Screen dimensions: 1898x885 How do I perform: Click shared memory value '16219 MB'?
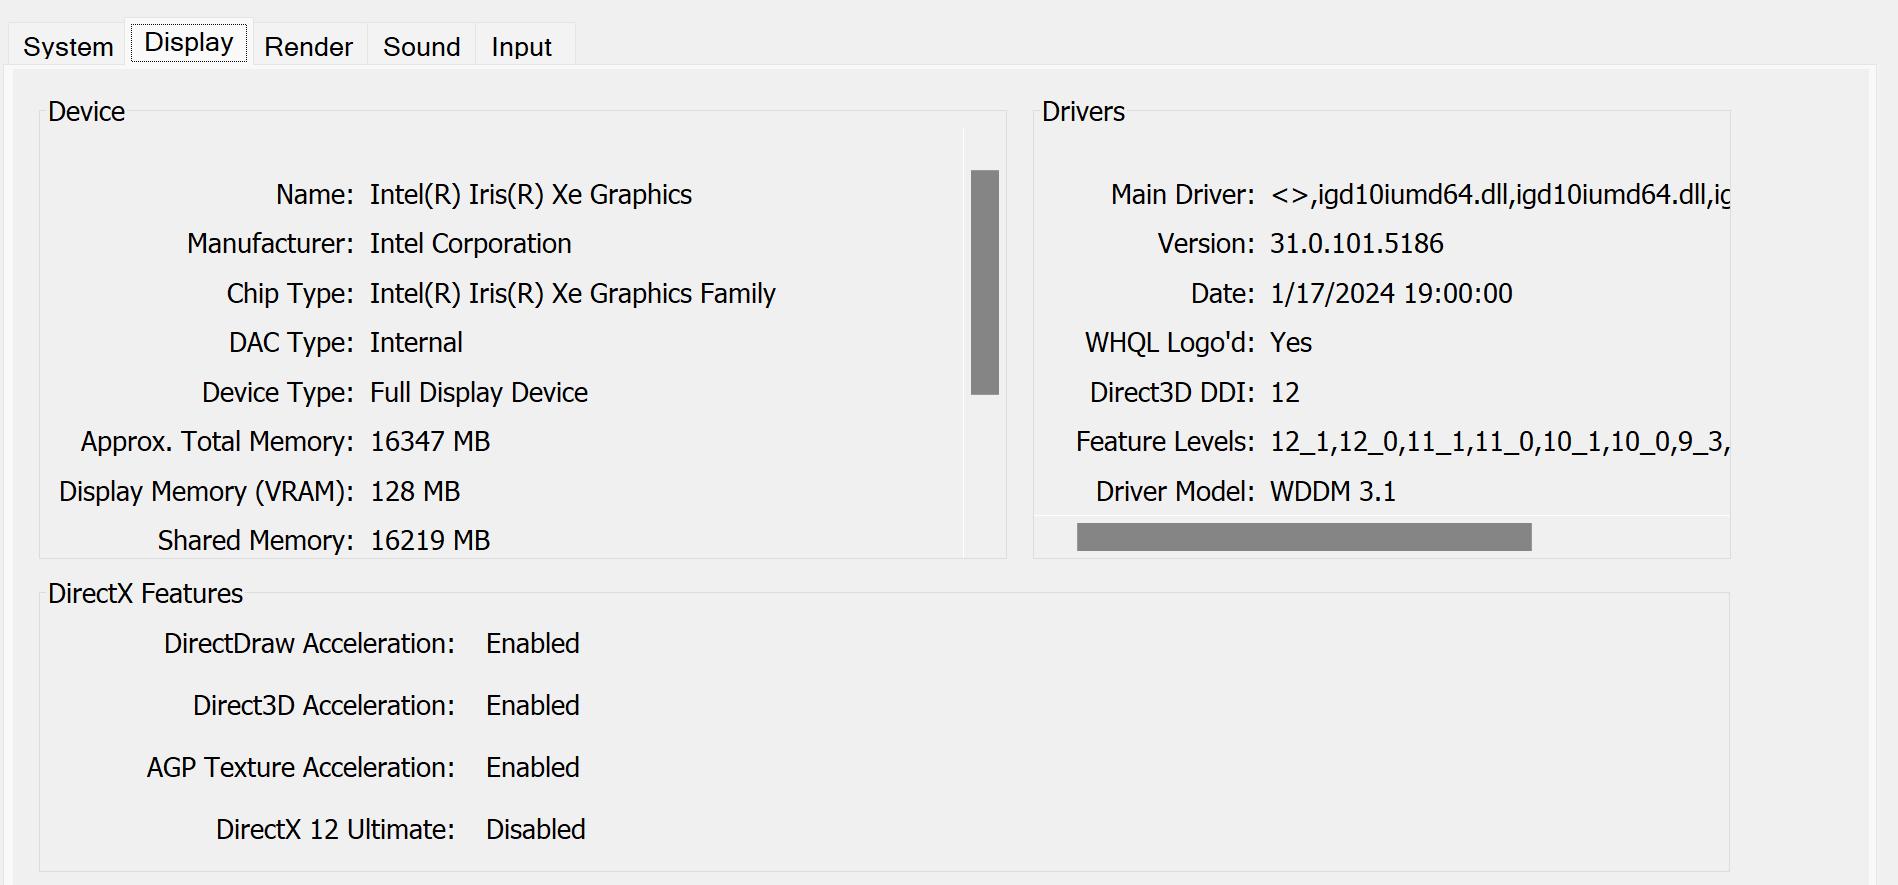[430, 540]
